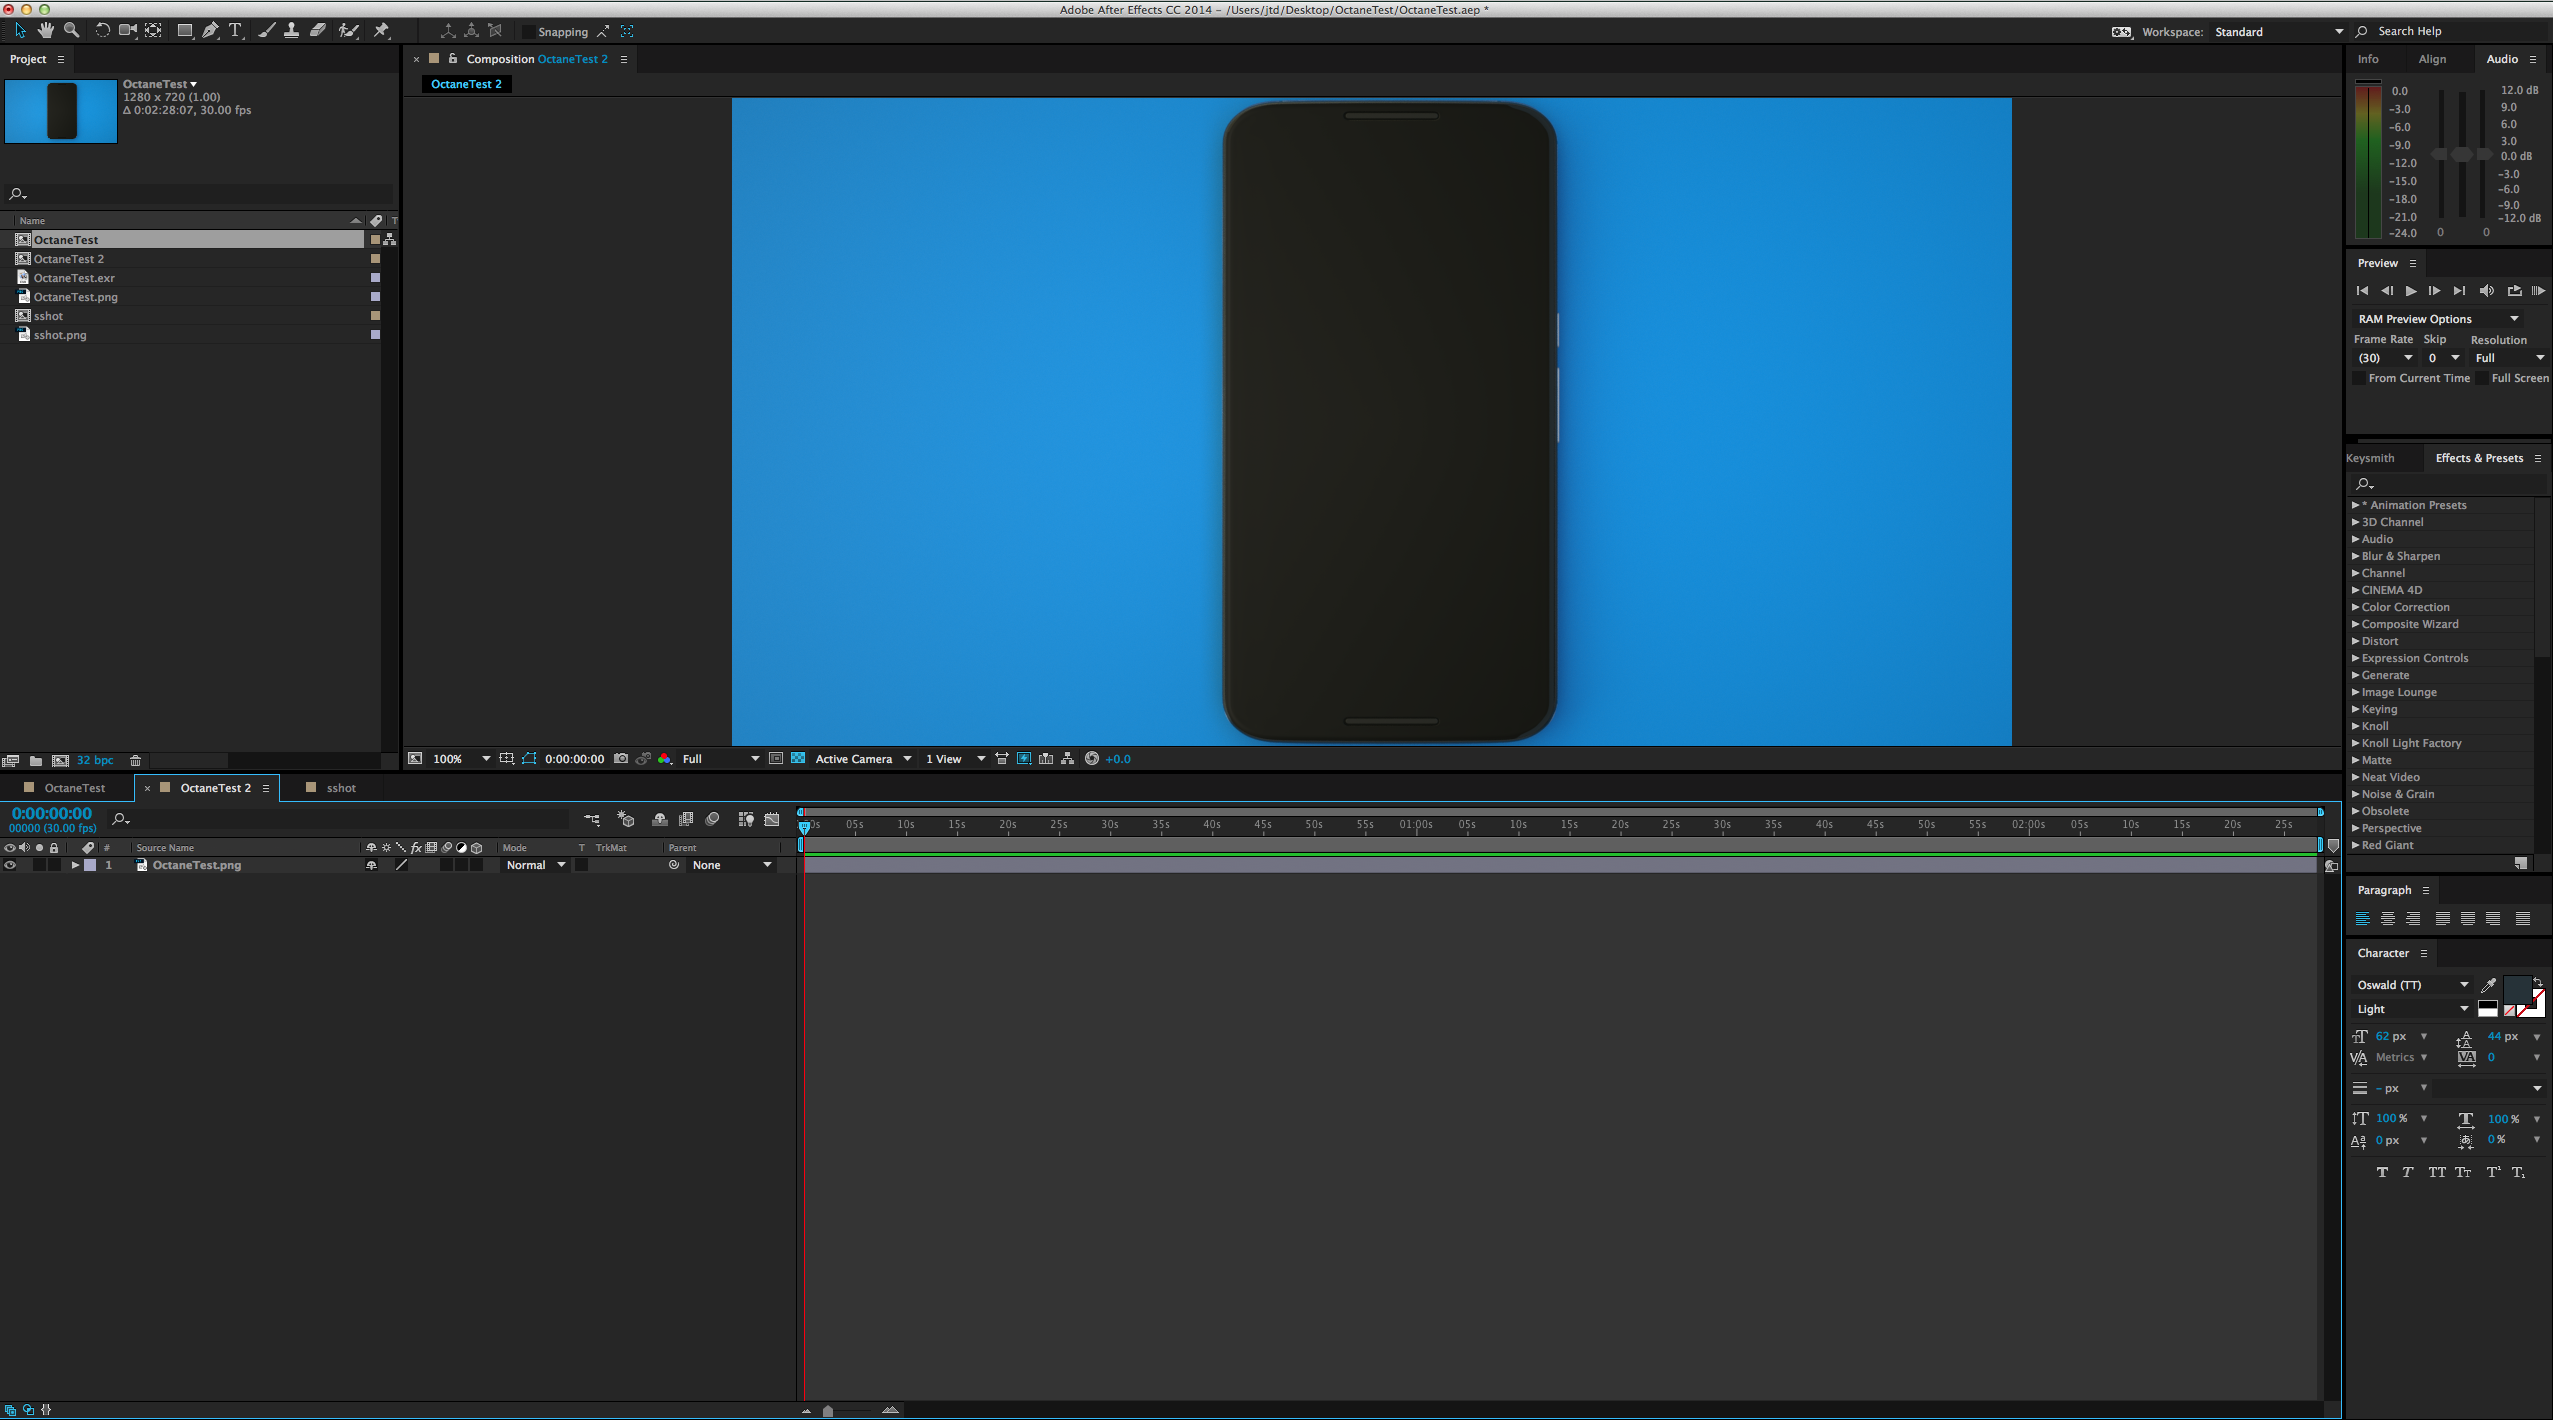Viewport: 2553px width, 1420px height.
Task: Select the Pen tool
Action: (x=211, y=31)
